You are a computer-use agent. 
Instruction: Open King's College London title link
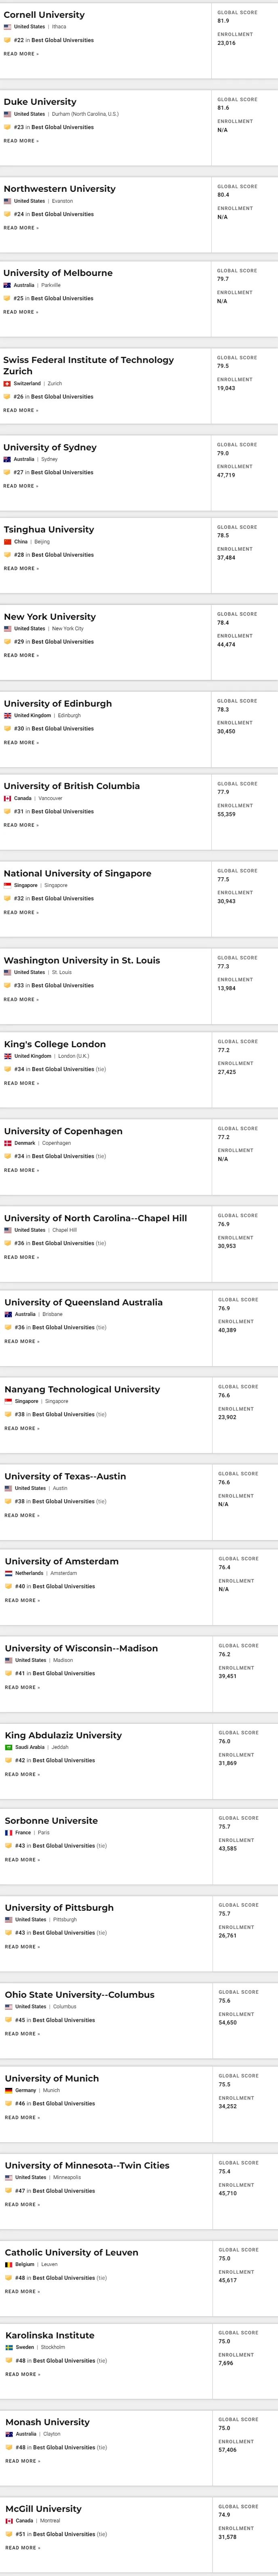(55, 1044)
